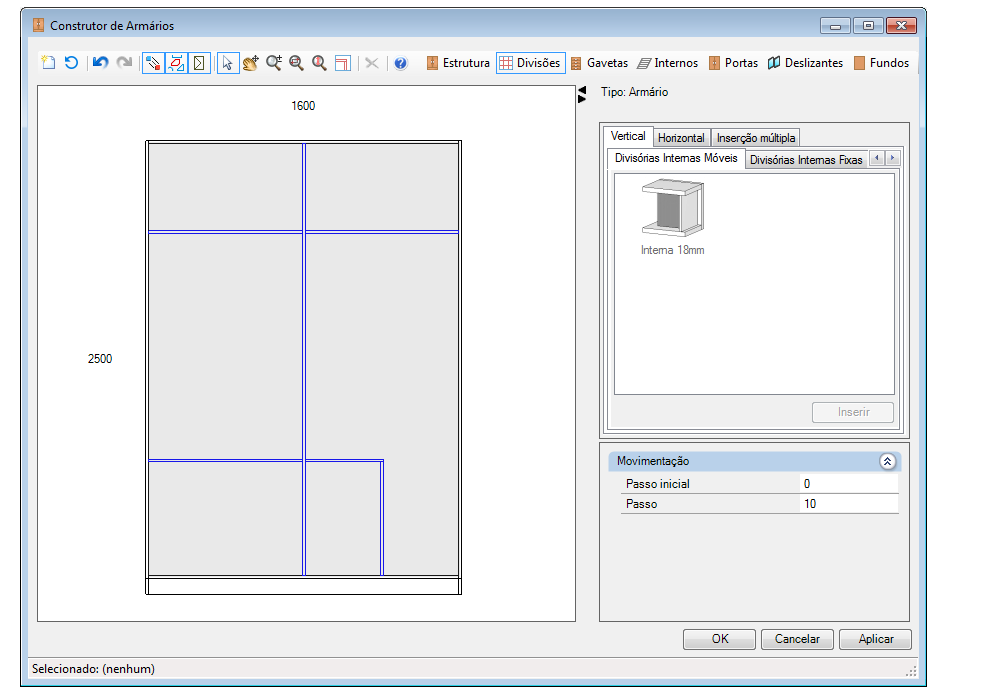Click the Aplicar button
Screen dimensions: 1002x699
(875, 639)
